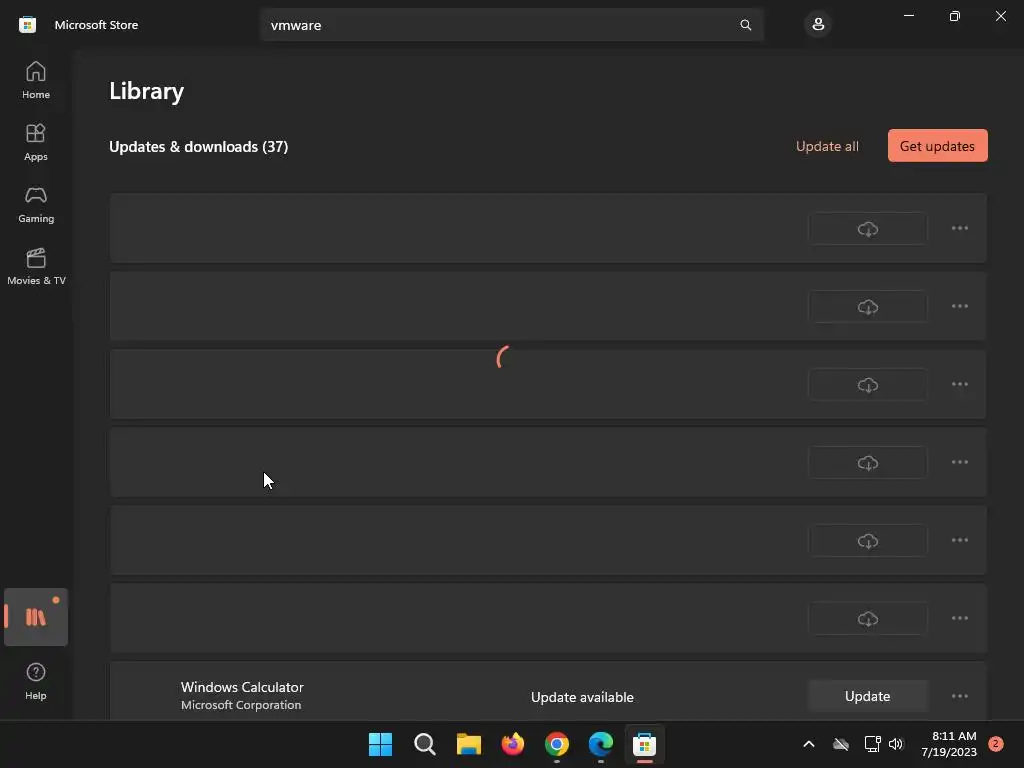The image size is (1024, 768).
Task: Open more options for Windows Calculator
Action: tap(959, 696)
